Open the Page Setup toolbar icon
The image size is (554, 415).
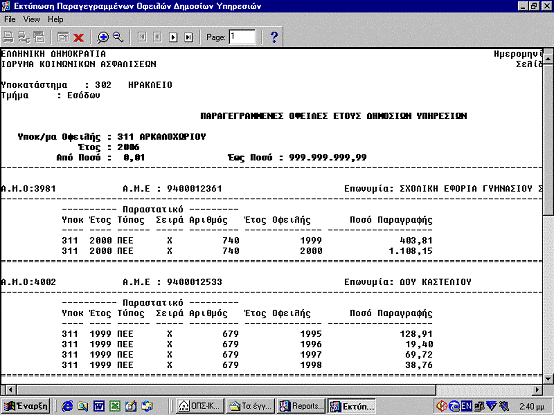point(23,37)
